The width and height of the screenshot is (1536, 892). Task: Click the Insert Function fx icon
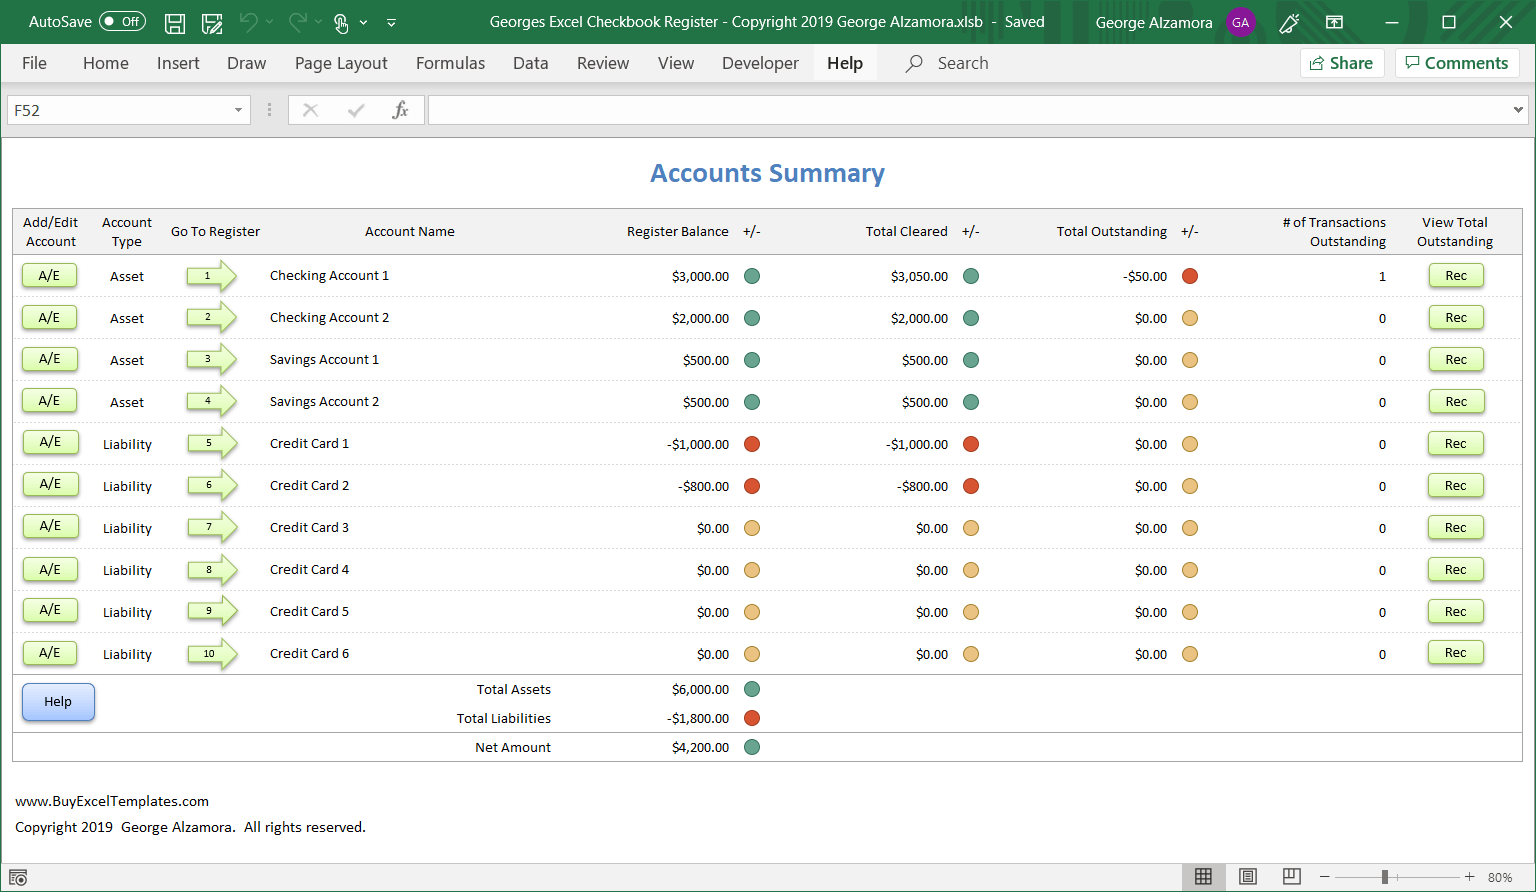click(x=400, y=110)
